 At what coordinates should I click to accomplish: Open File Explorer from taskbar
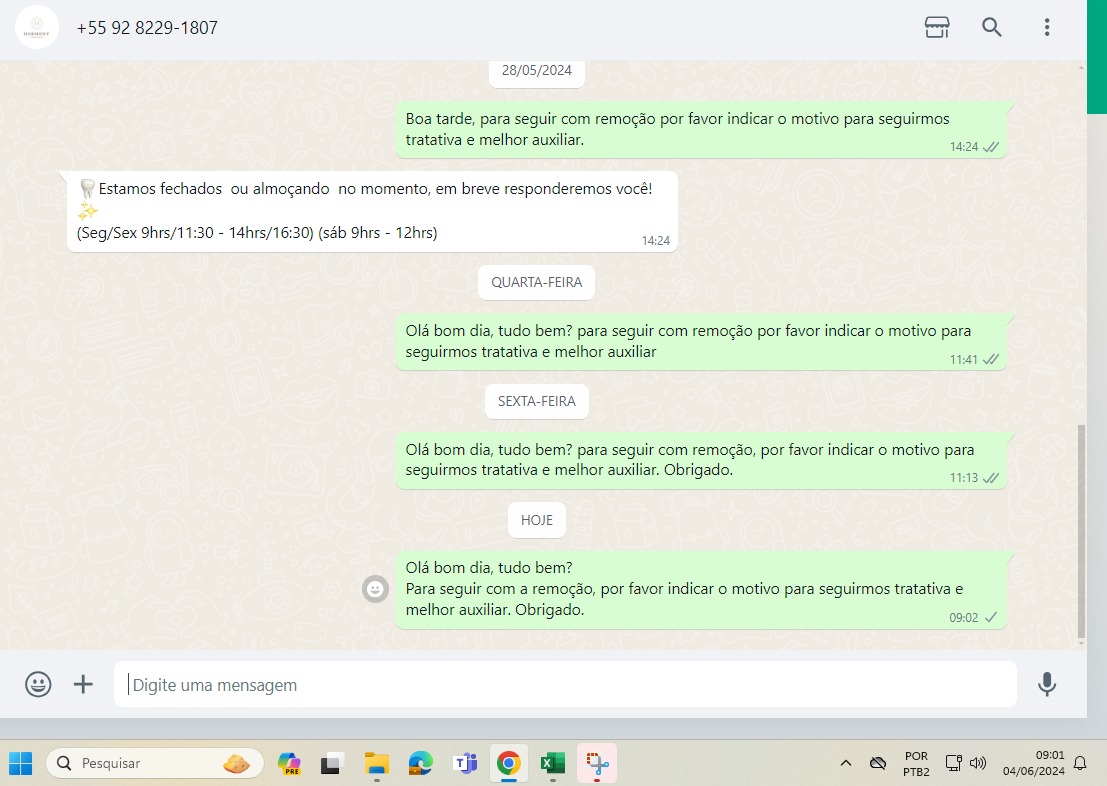377,764
